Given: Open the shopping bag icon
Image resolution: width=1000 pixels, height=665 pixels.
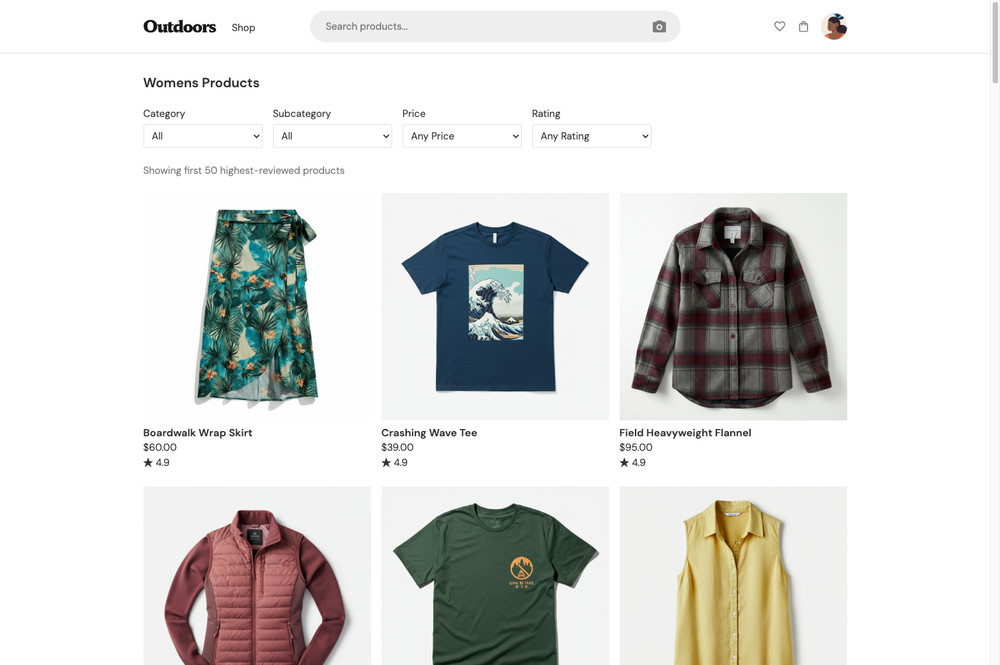Looking at the screenshot, I should point(803,27).
